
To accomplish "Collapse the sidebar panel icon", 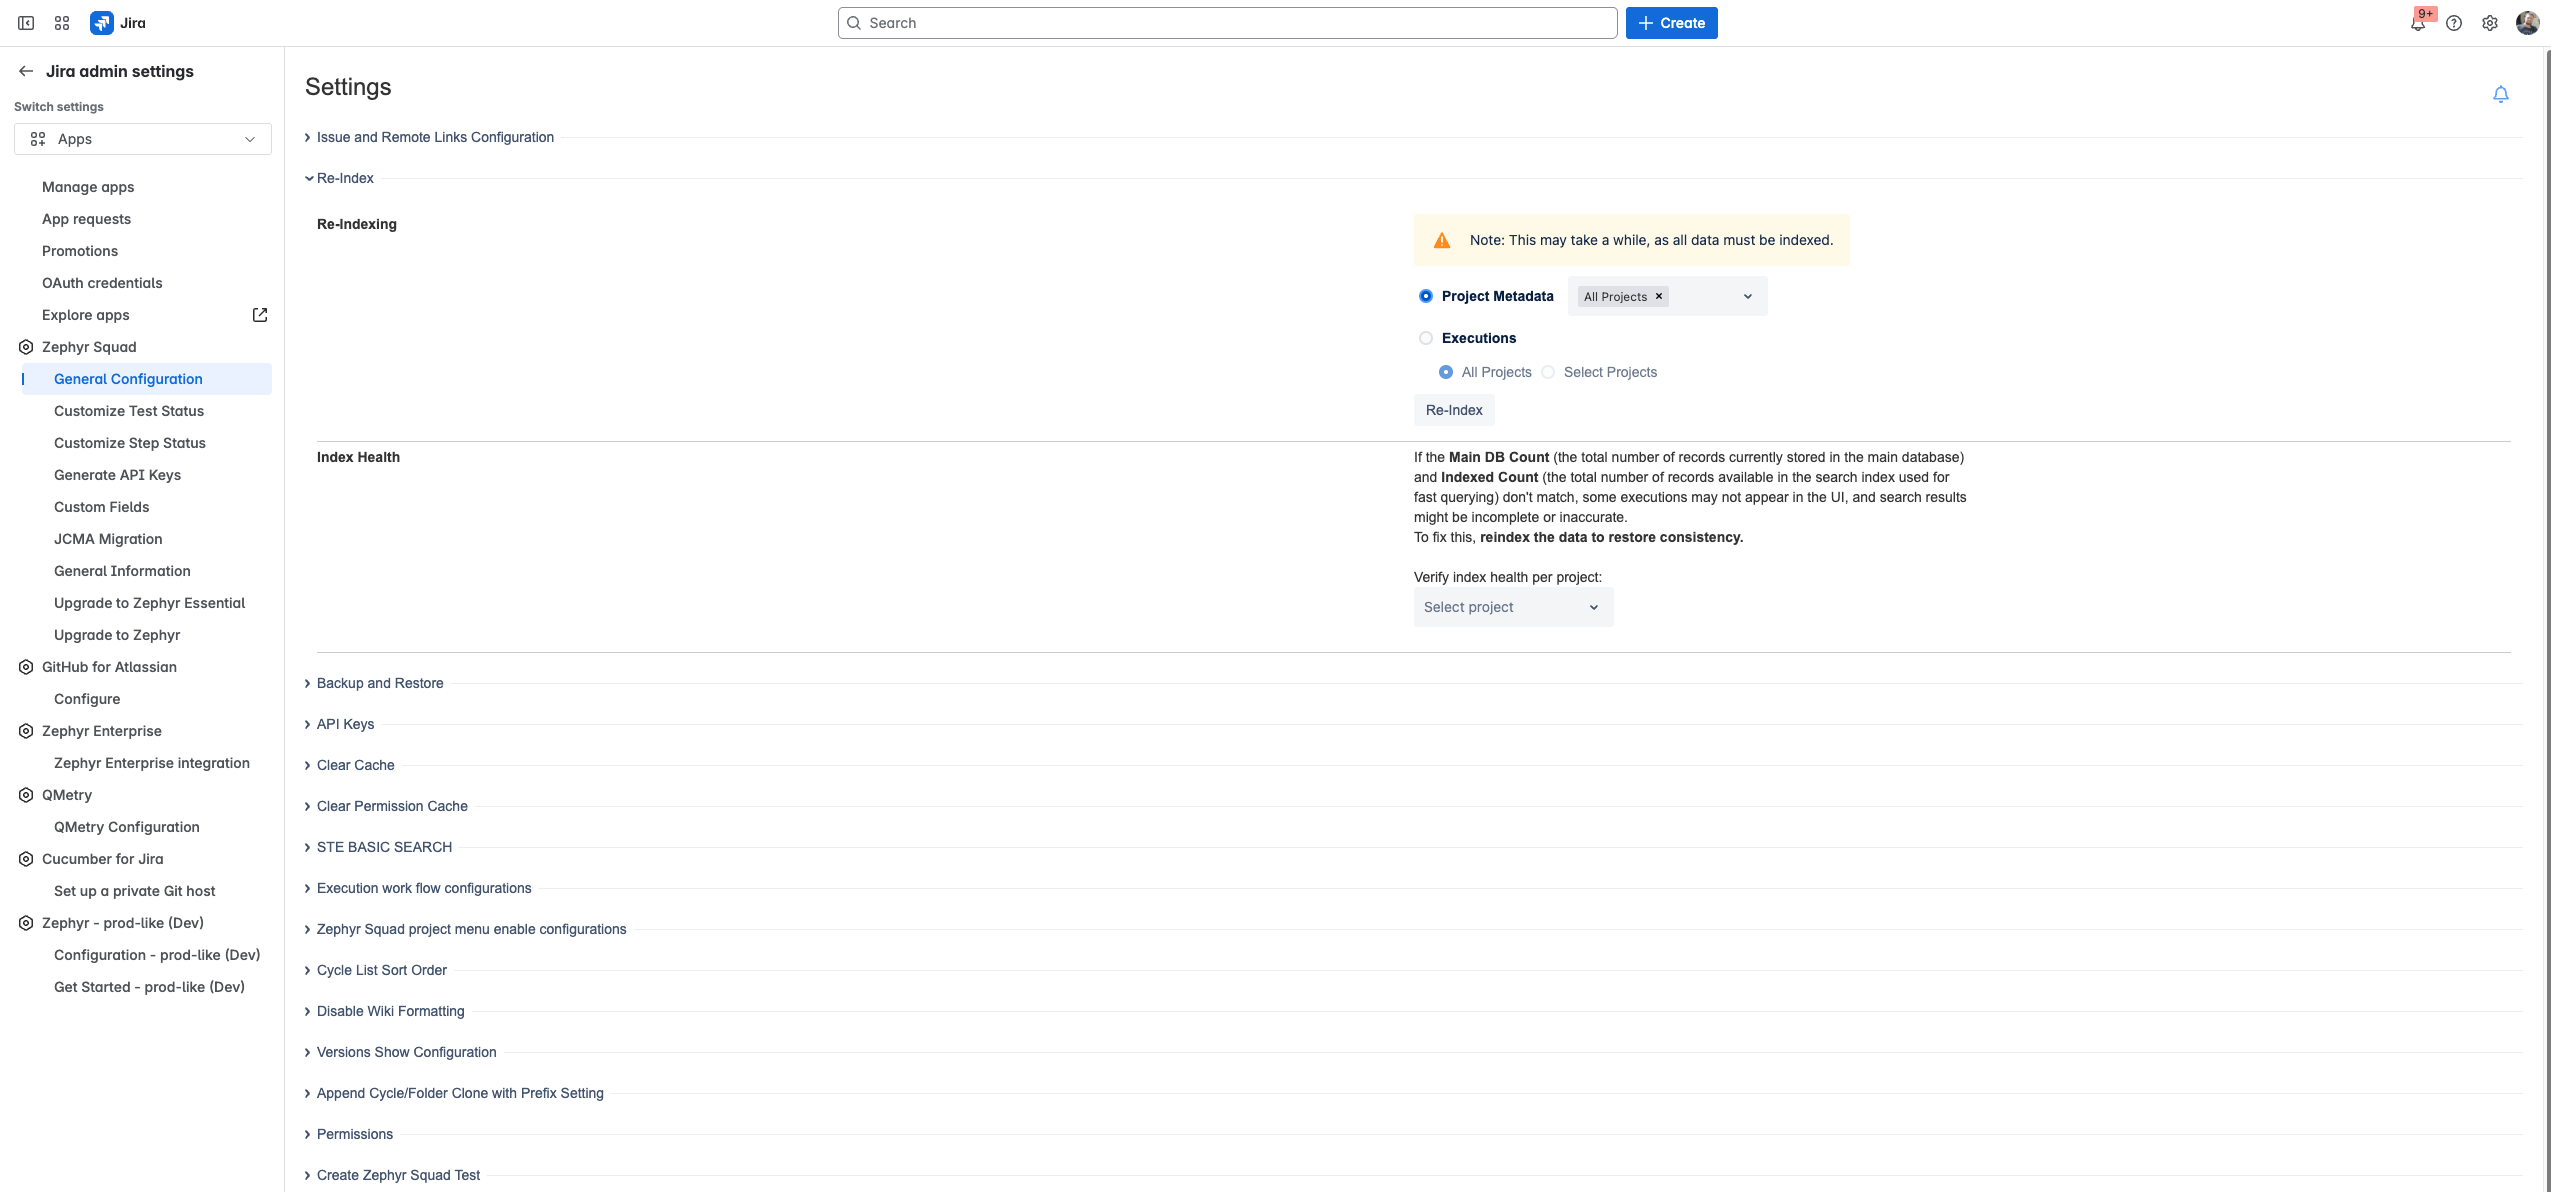I will coord(26,23).
